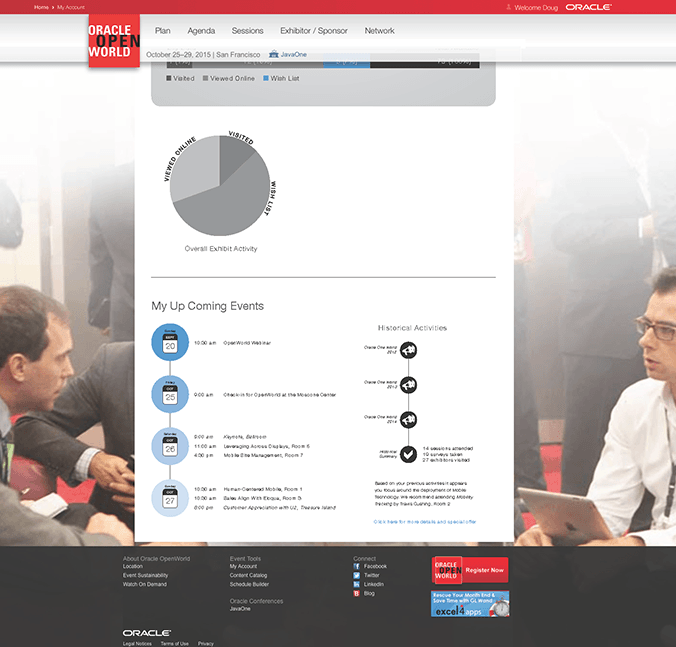Click the Home breadcrumb link

click(41, 7)
